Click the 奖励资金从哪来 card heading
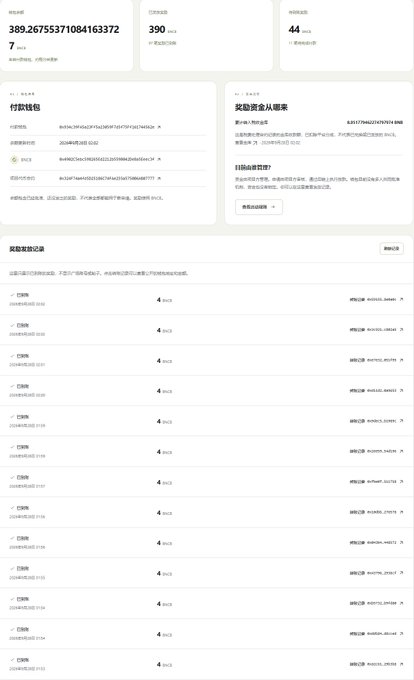This screenshot has height=680, width=414. [x=261, y=108]
